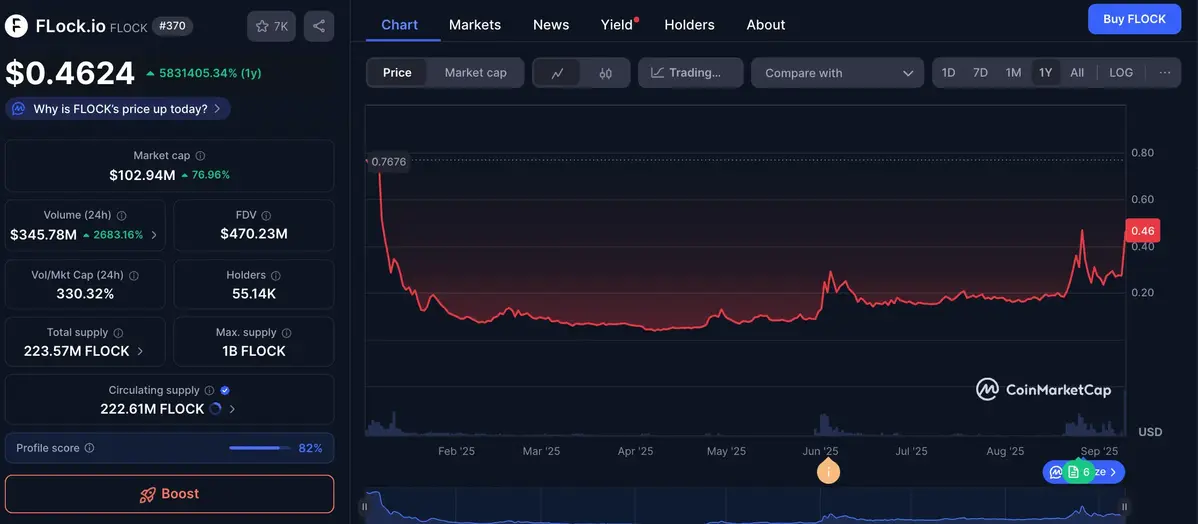The image size is (1198, 524).
Task: Click the Buy FLOCK button
Action: coord(1134,19)
